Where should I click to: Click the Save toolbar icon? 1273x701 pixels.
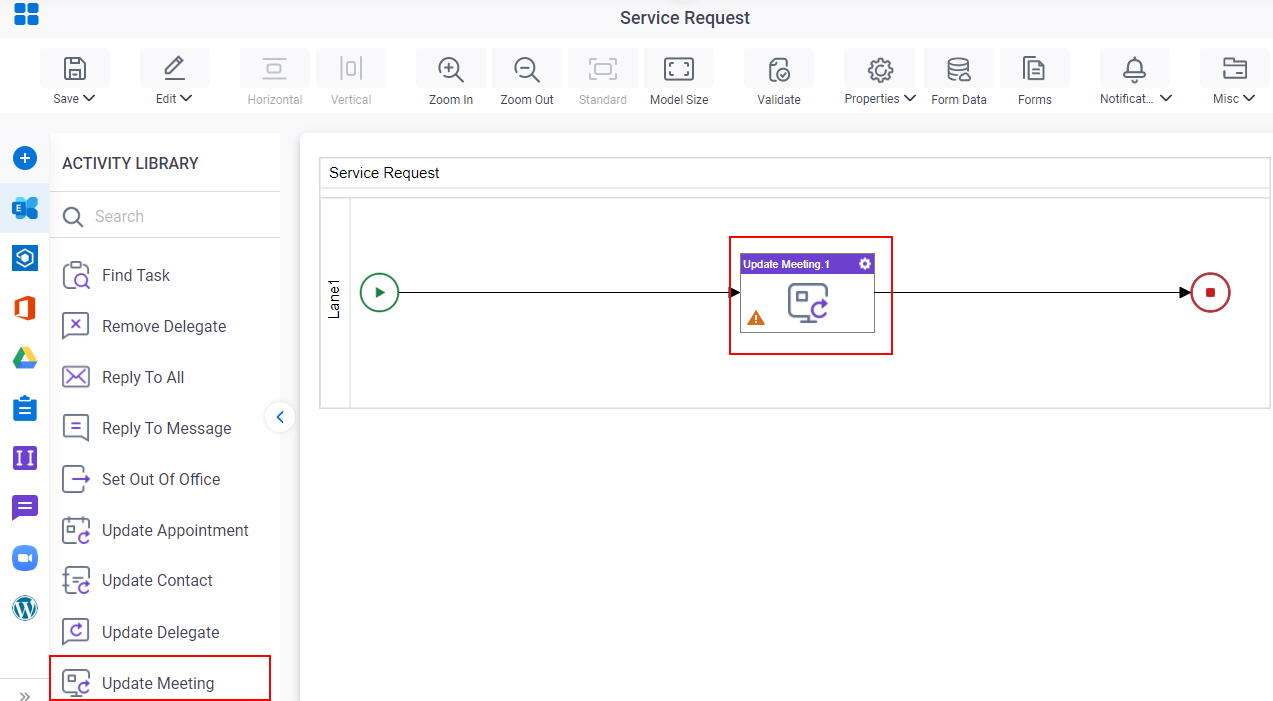(75, 68)
